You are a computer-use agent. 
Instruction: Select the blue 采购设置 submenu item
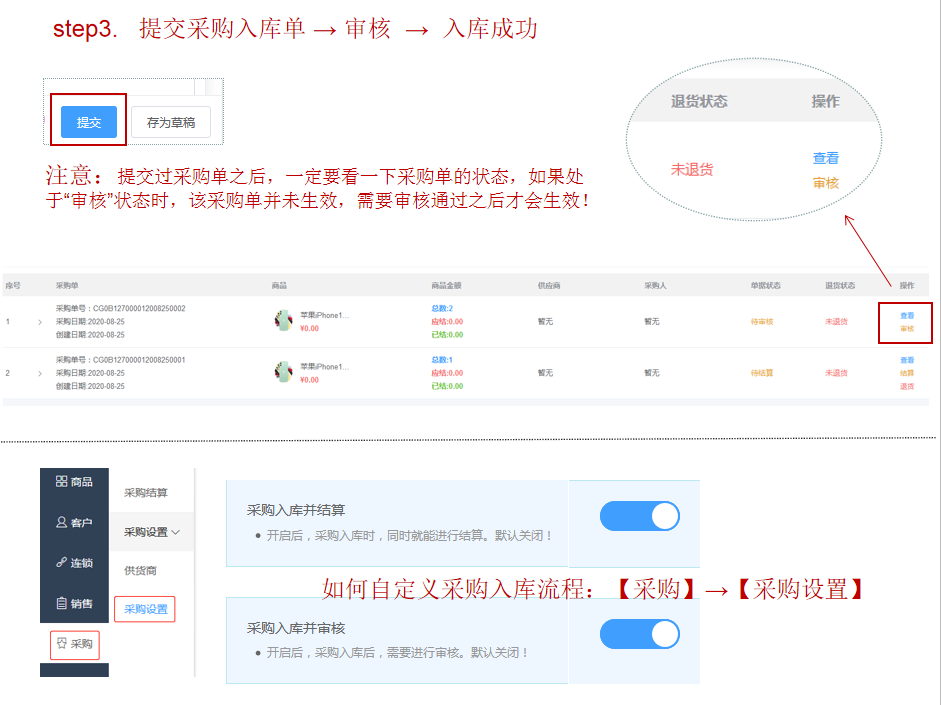coord(145,609)
